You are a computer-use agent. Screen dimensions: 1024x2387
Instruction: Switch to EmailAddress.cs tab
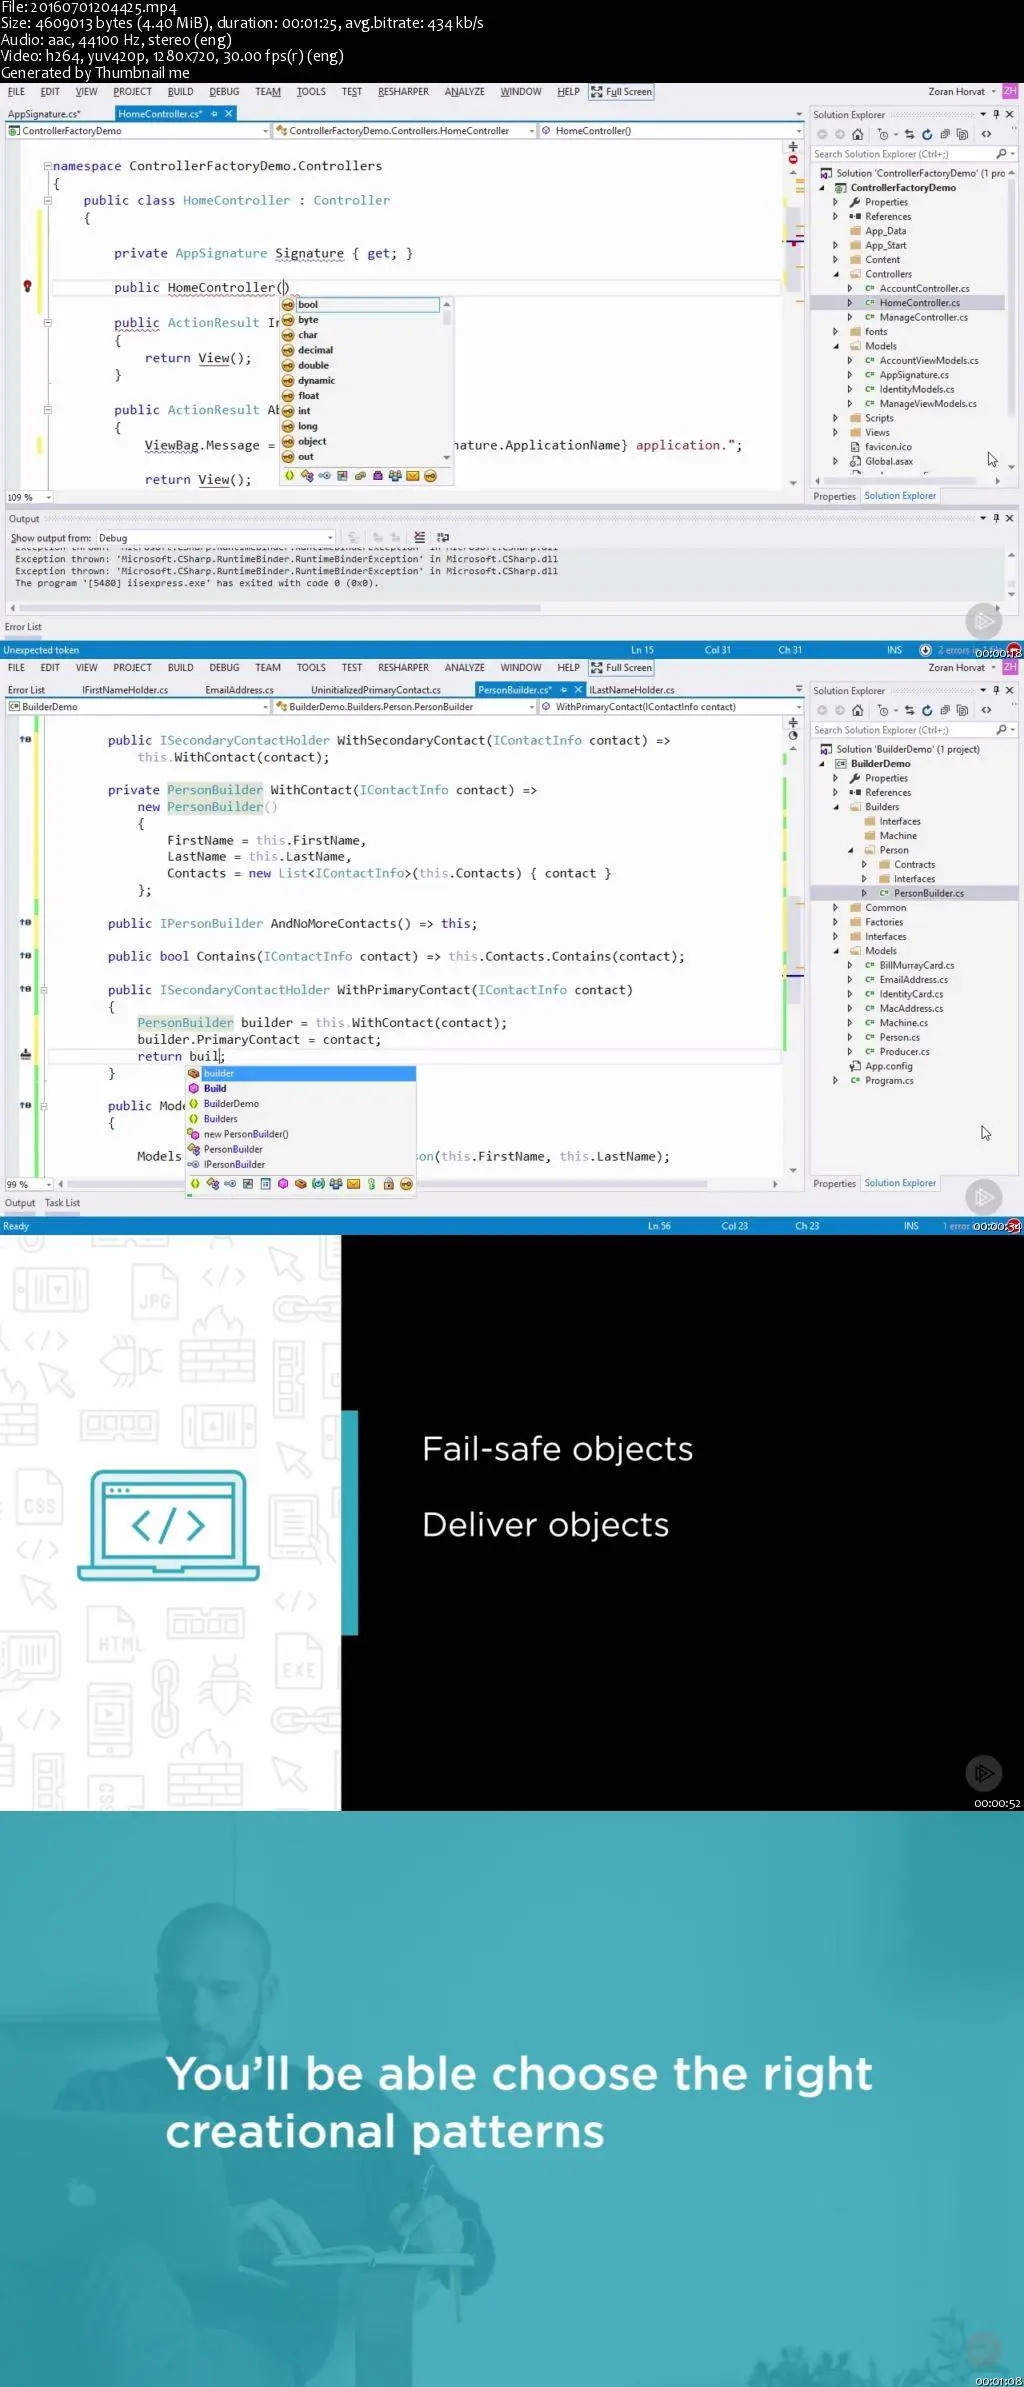click(x=239, y=690)
